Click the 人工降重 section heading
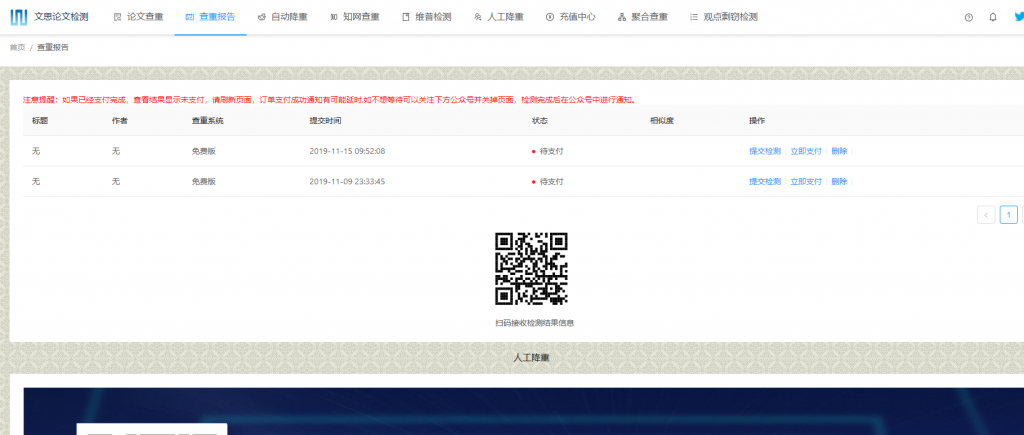Viewport: 1024px width, 435px height. pos(532,358)
